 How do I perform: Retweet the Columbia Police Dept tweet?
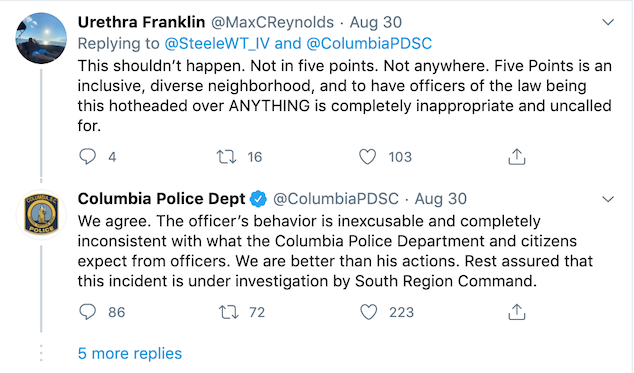tap(228, 312)
